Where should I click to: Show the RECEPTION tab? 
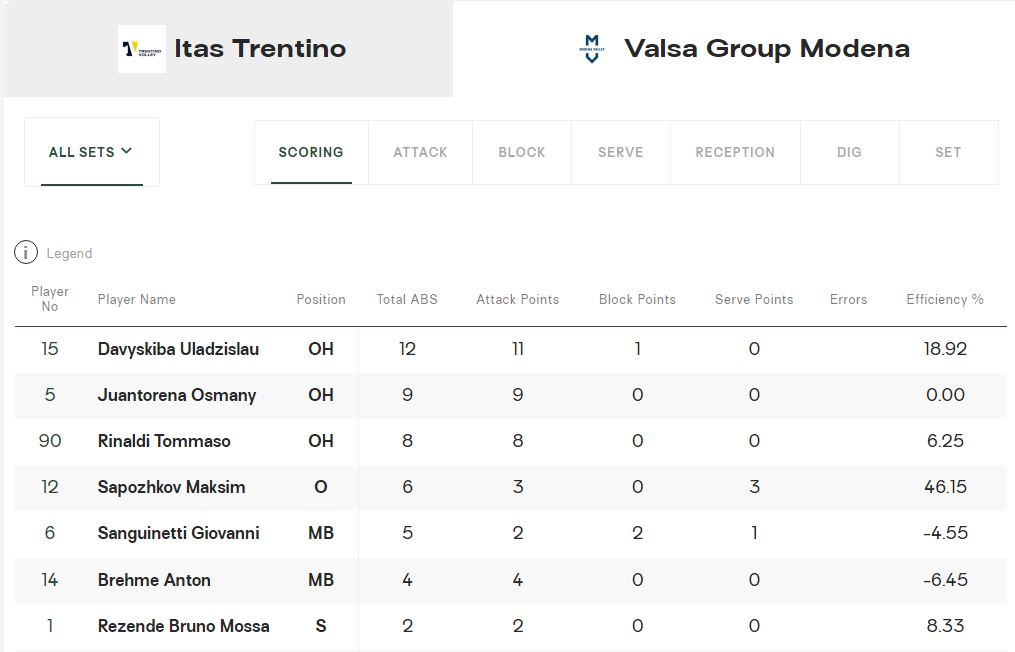[735, 152]
